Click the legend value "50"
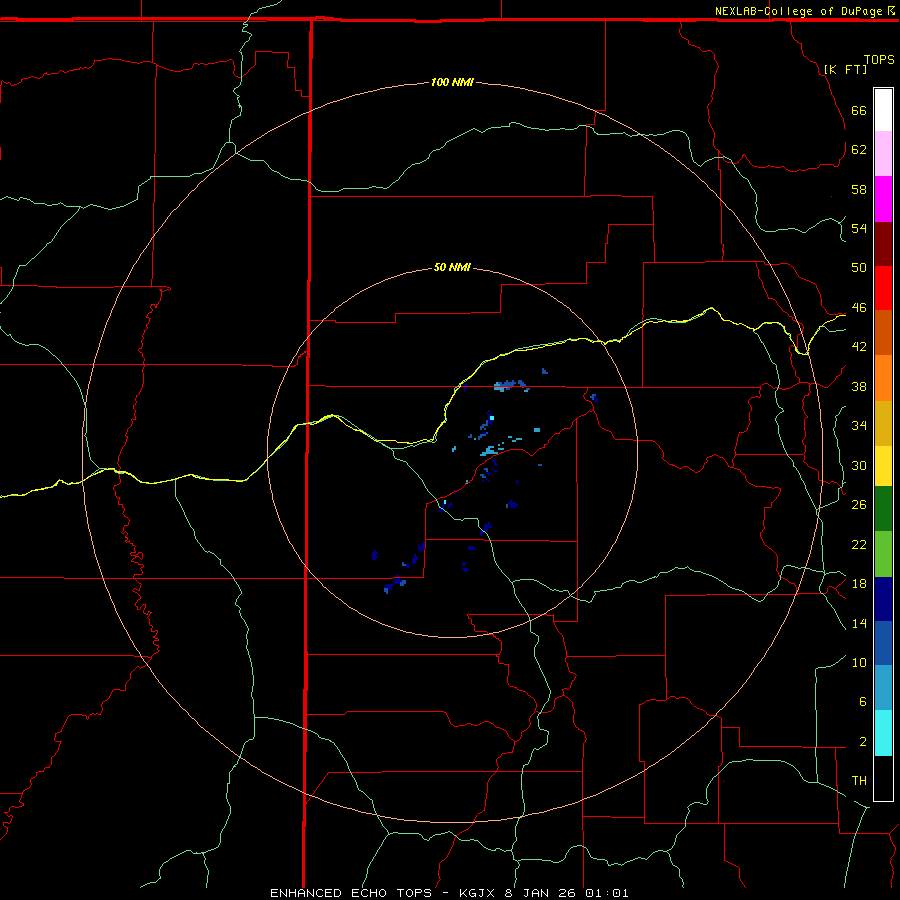 tap(859, 267)
